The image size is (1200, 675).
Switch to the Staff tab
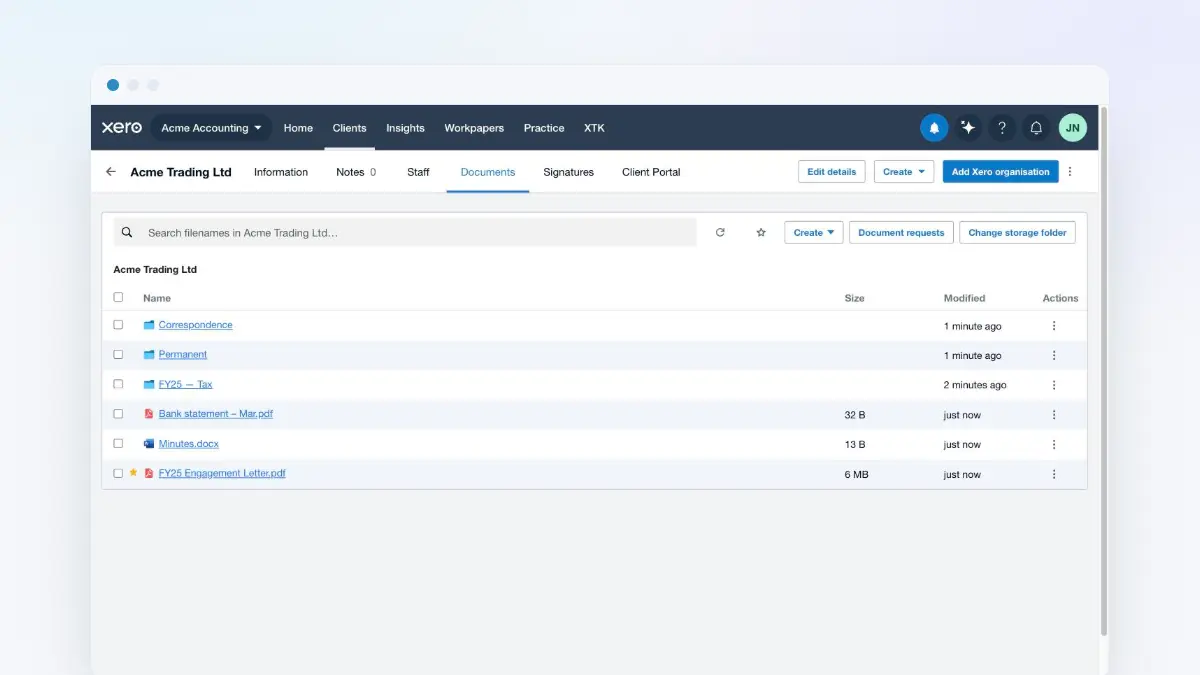(418, 172)
